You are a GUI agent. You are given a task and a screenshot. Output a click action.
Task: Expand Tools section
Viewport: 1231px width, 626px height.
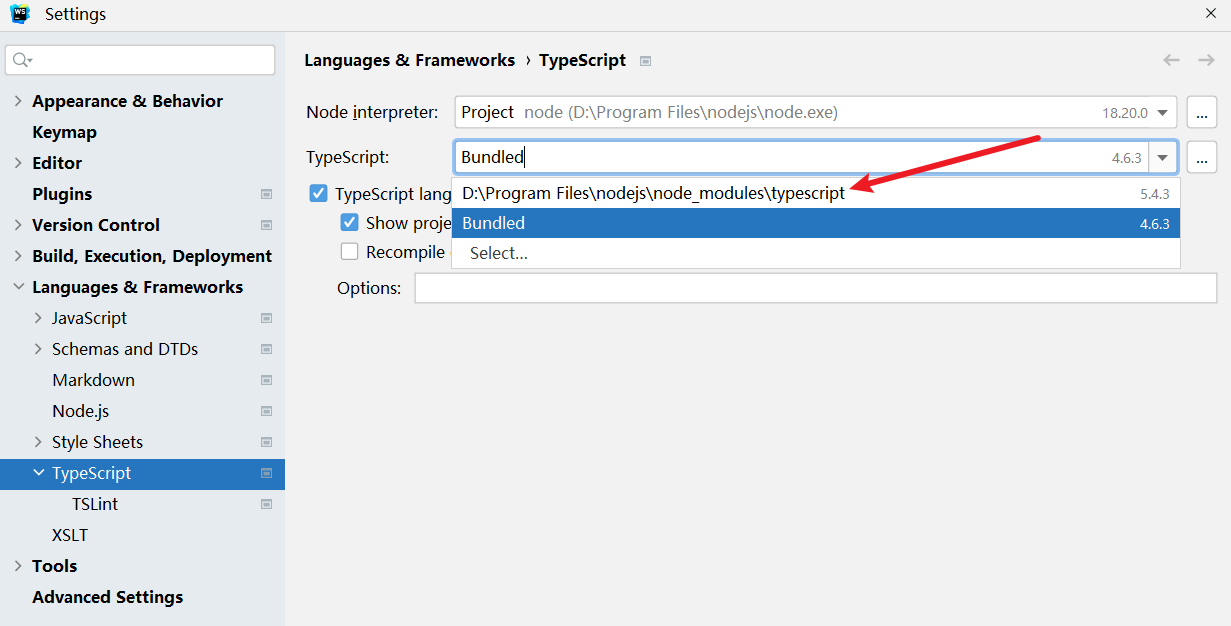(18, 566)
